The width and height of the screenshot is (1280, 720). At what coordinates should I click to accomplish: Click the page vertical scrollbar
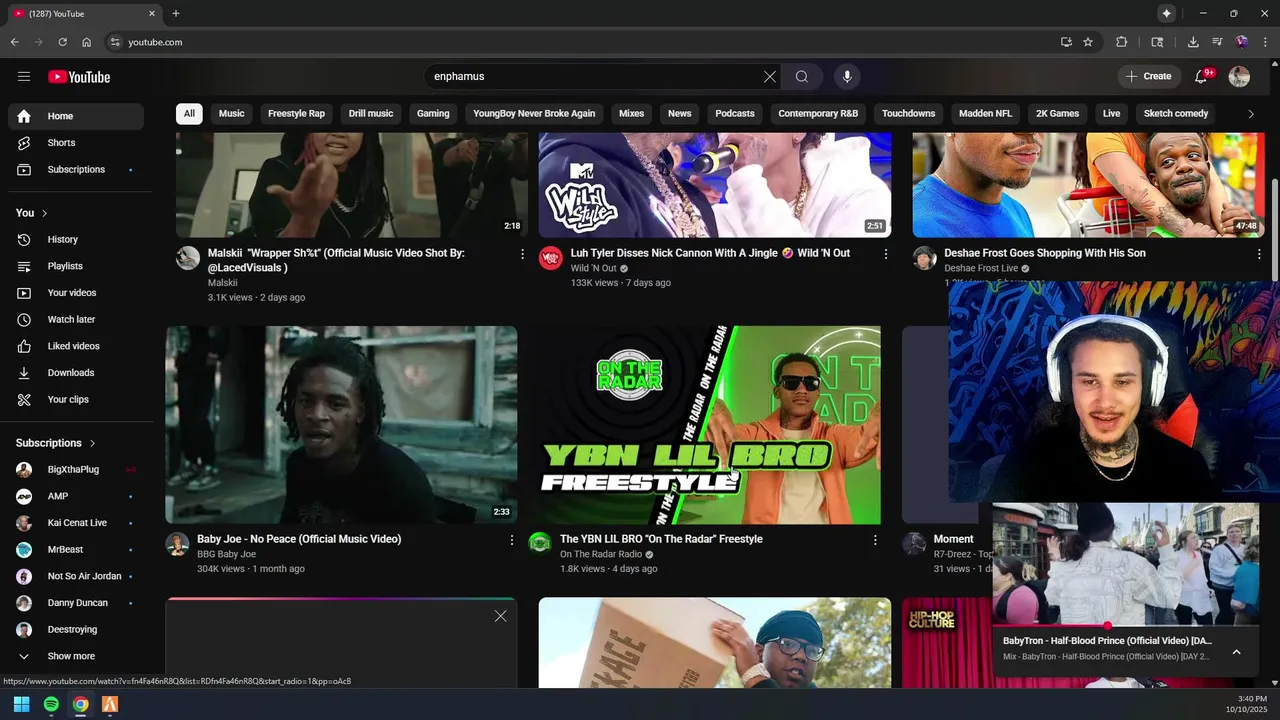tap(1274, 230)
